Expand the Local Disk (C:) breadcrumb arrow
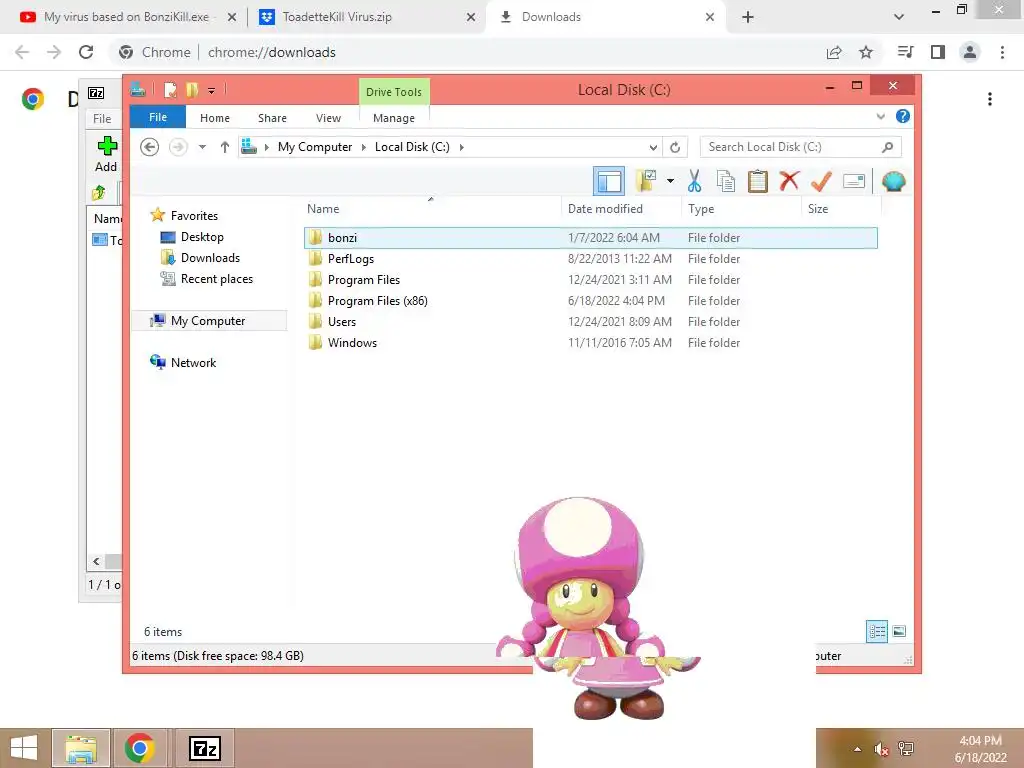1024x768 pixels. point(461,148)
